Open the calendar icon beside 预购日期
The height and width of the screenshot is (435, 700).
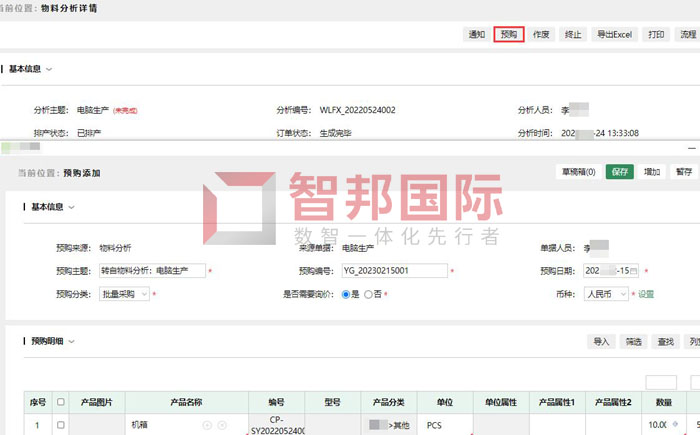pos(633,271)
